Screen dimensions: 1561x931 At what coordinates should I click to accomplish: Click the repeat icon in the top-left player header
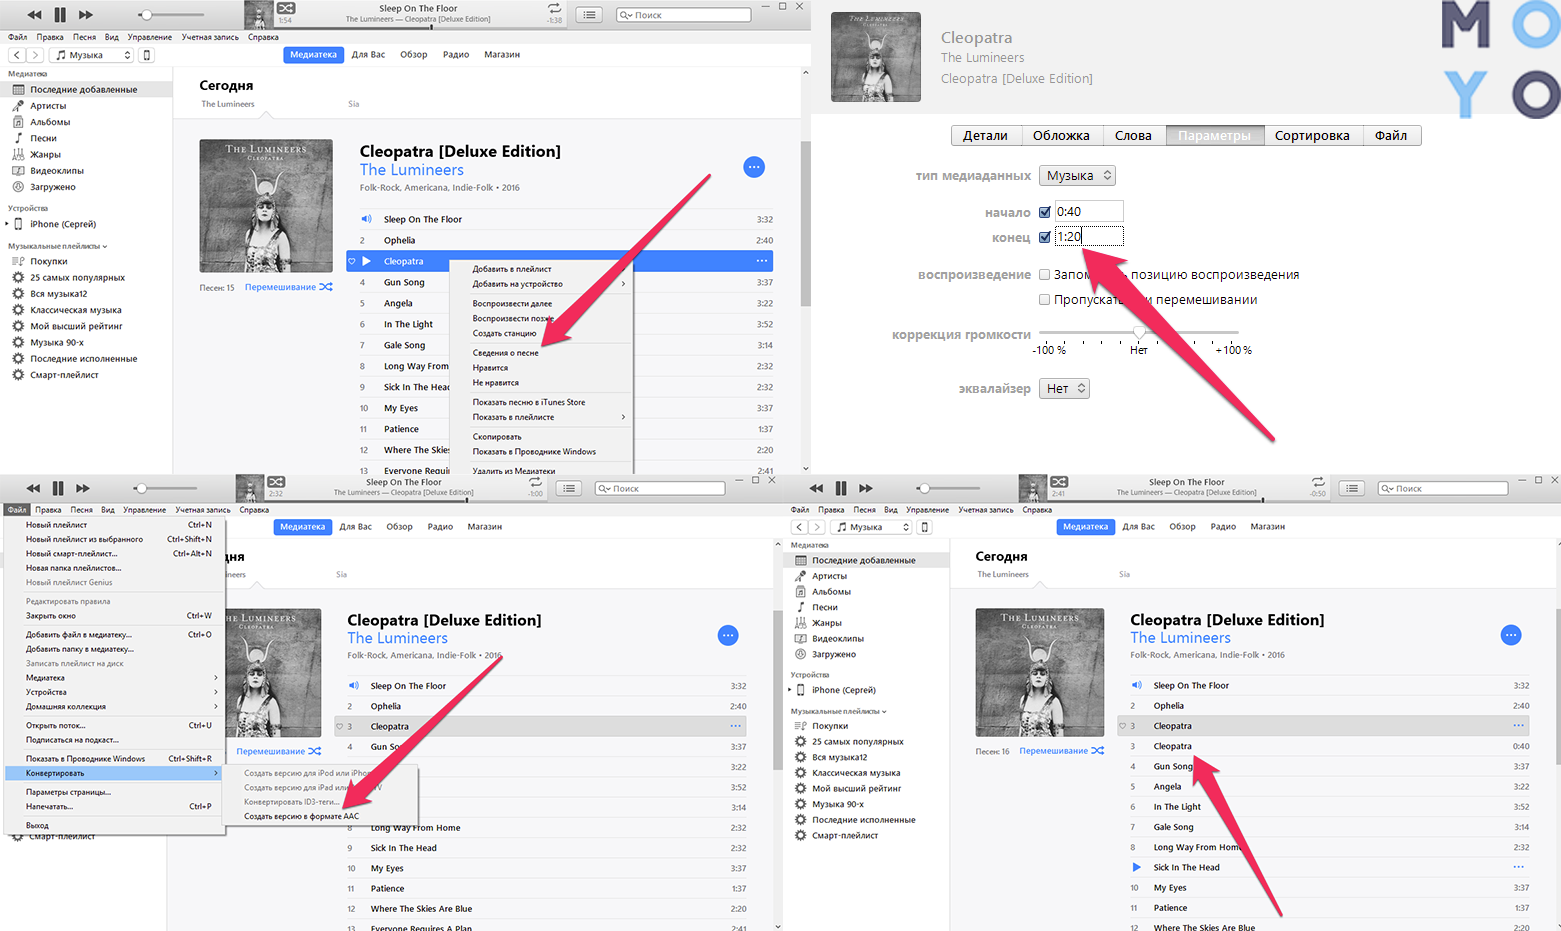click(x=554, y=8)
